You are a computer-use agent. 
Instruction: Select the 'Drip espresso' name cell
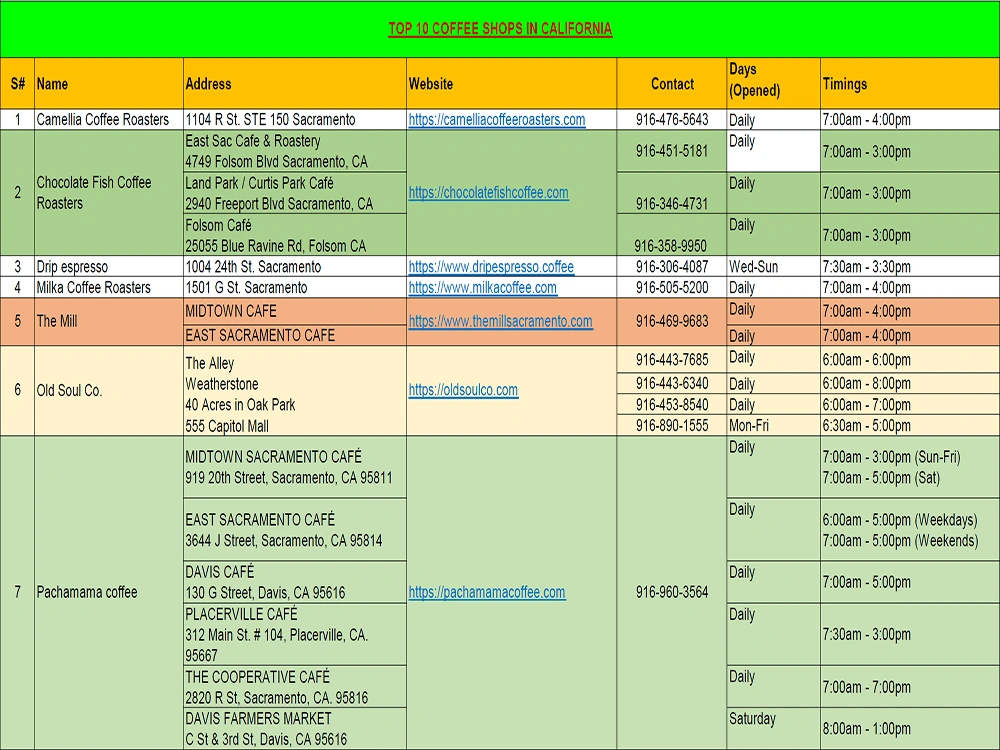[x=109, y=267]
